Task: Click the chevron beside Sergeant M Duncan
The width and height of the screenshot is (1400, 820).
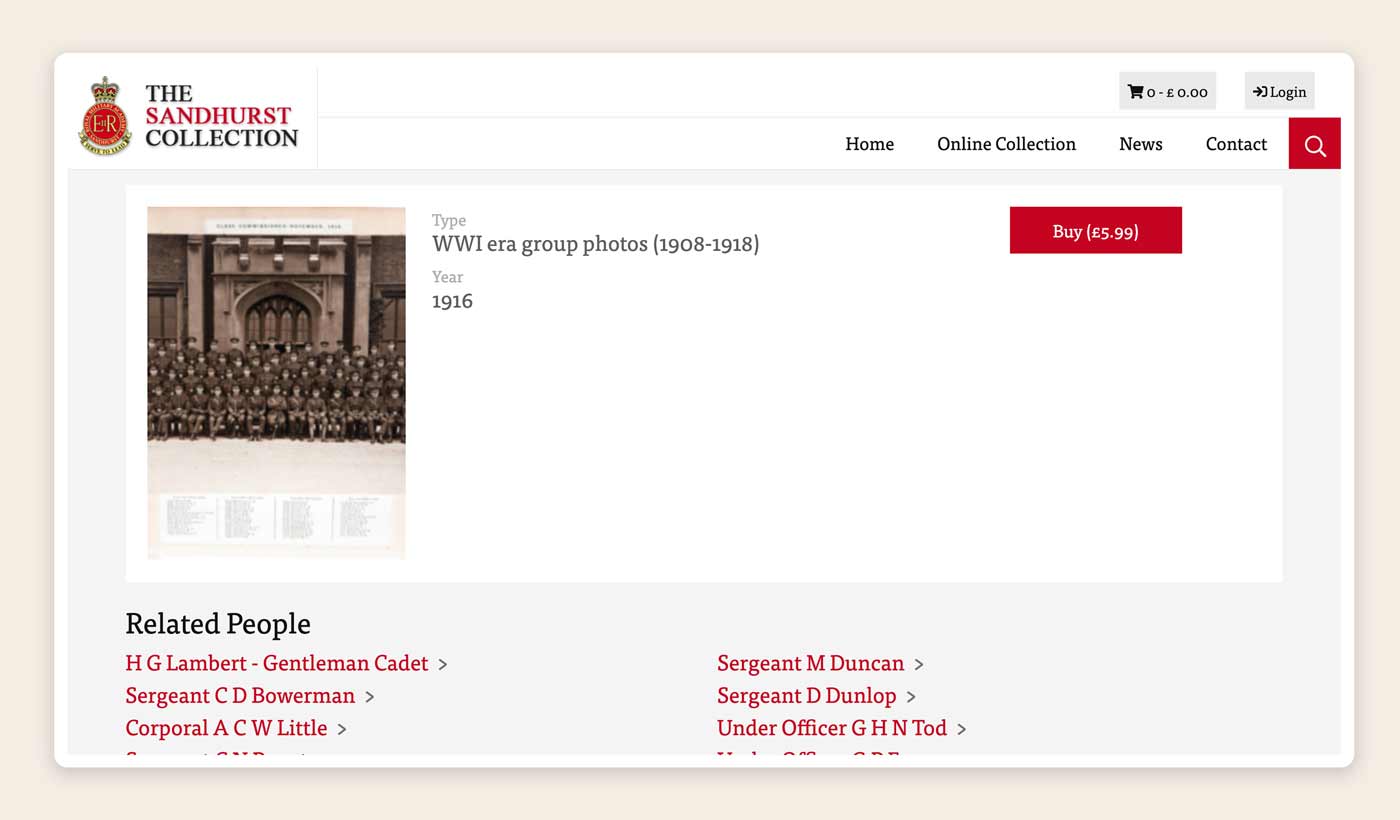Action: [x=919, y=664]
